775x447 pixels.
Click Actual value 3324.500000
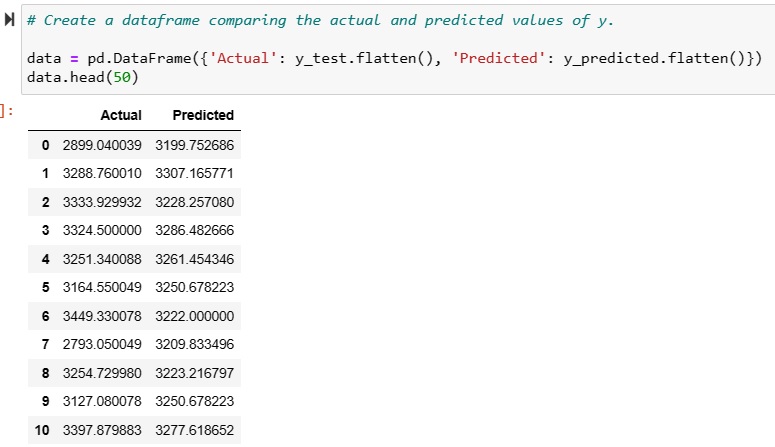[x=102, y=231]
